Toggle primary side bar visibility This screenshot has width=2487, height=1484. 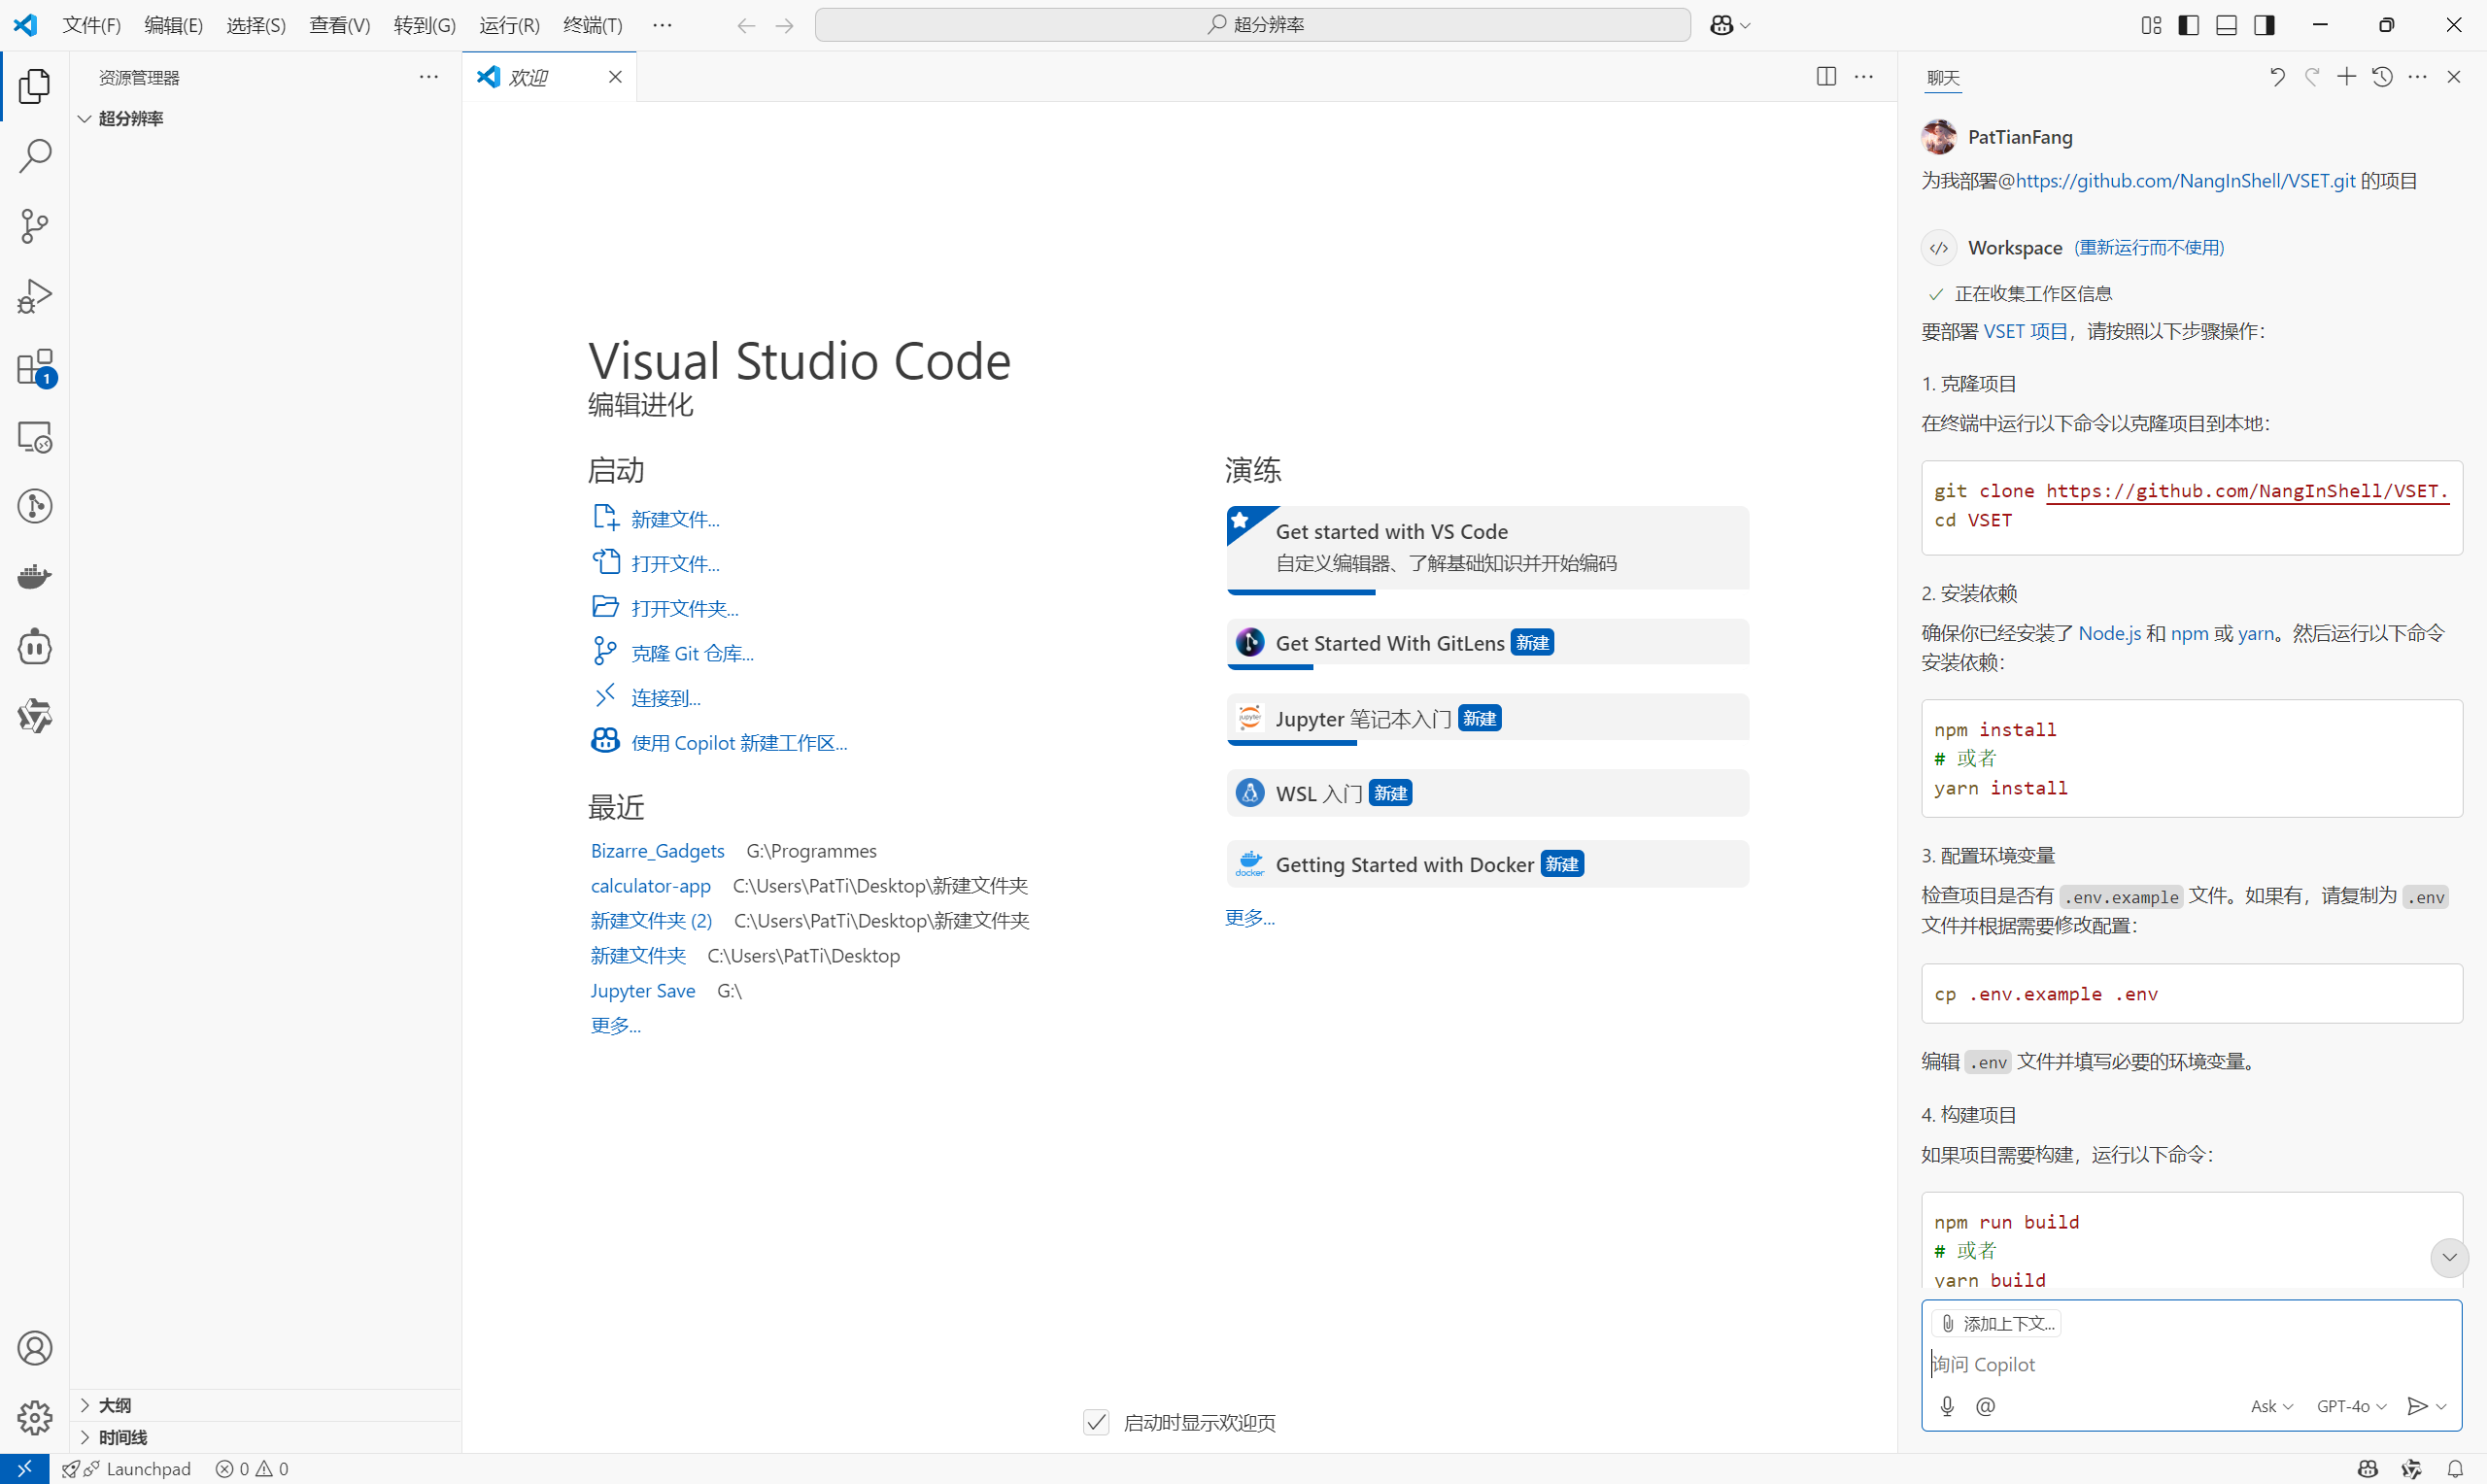pos(2188,25)
